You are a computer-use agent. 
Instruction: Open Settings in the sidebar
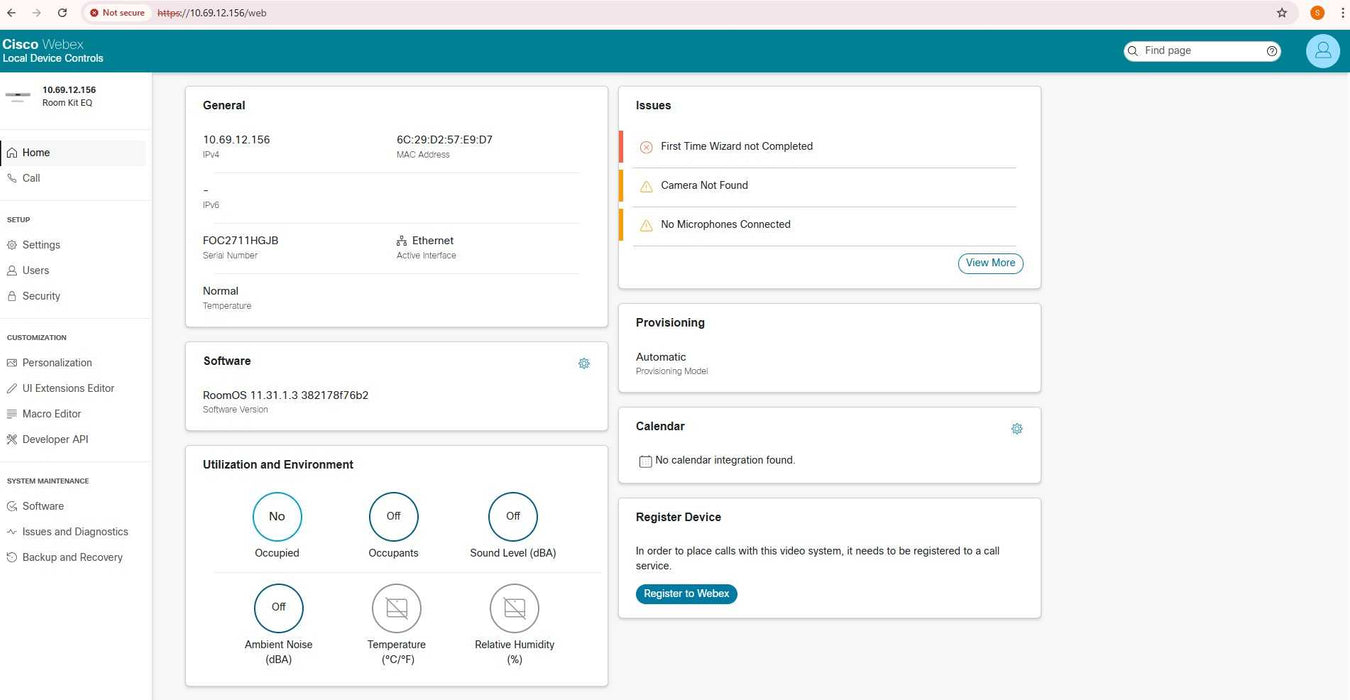point(41,245)
